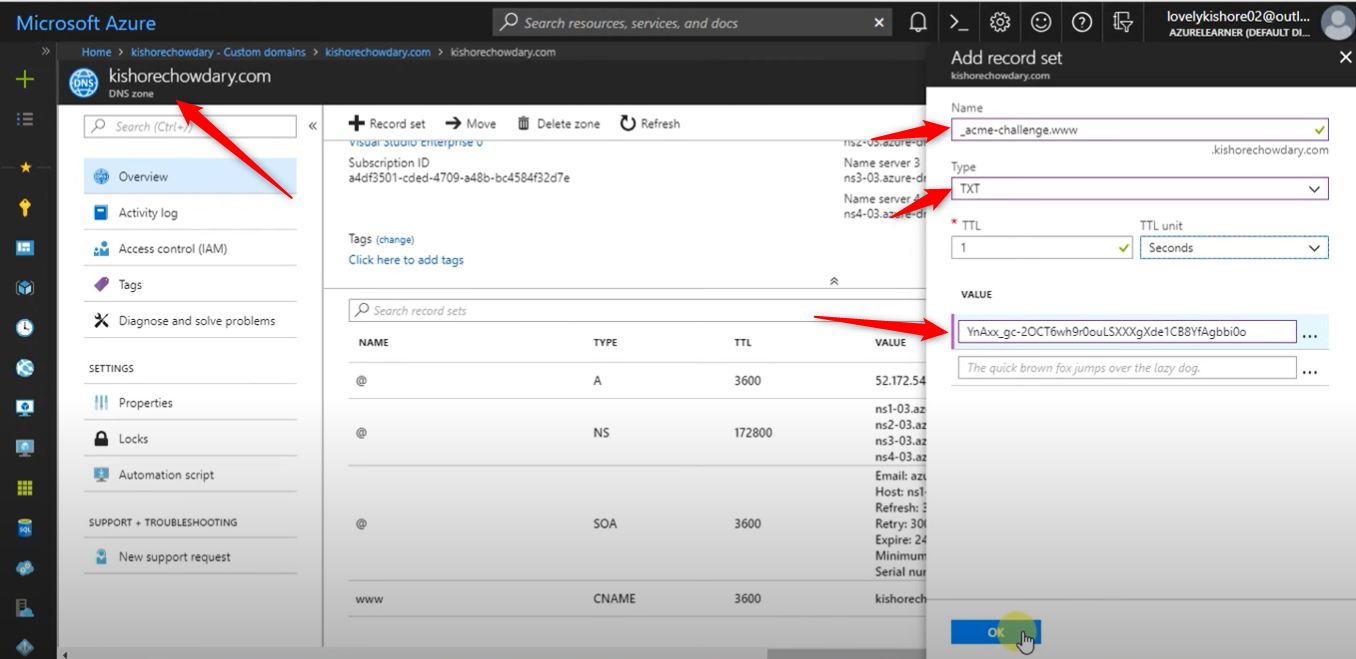Focus the TTL value field
The image size is (1356, 659).
pyautogui.click(x=1042, y=247)
